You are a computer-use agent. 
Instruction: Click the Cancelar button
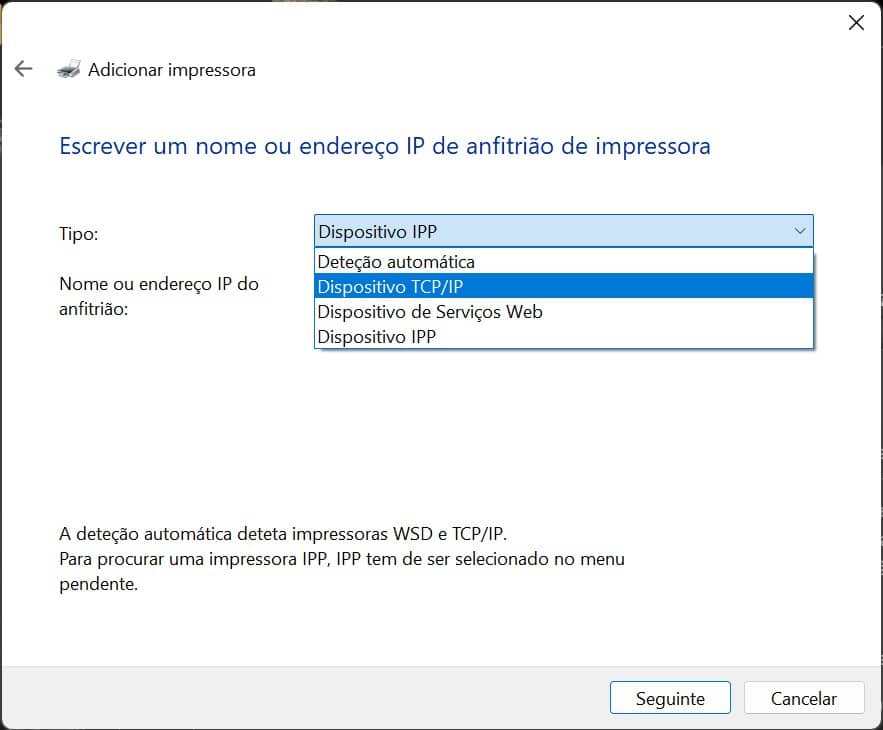tap(803, 698)
